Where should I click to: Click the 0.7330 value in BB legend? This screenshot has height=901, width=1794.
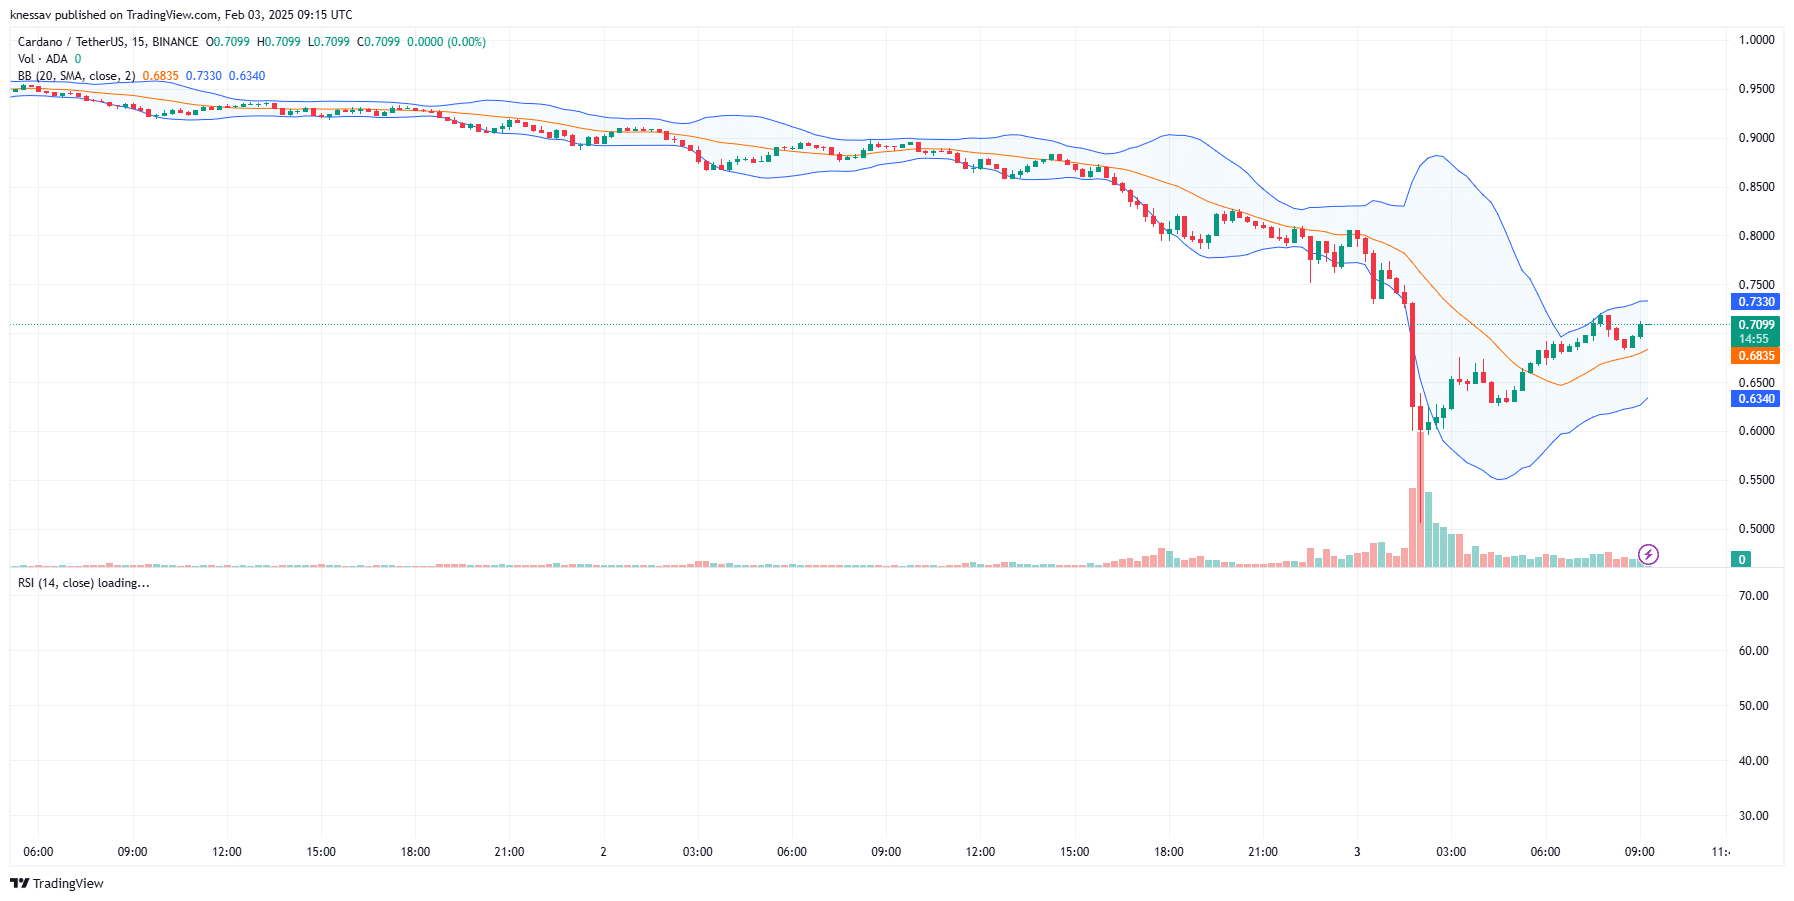(204, 76)
